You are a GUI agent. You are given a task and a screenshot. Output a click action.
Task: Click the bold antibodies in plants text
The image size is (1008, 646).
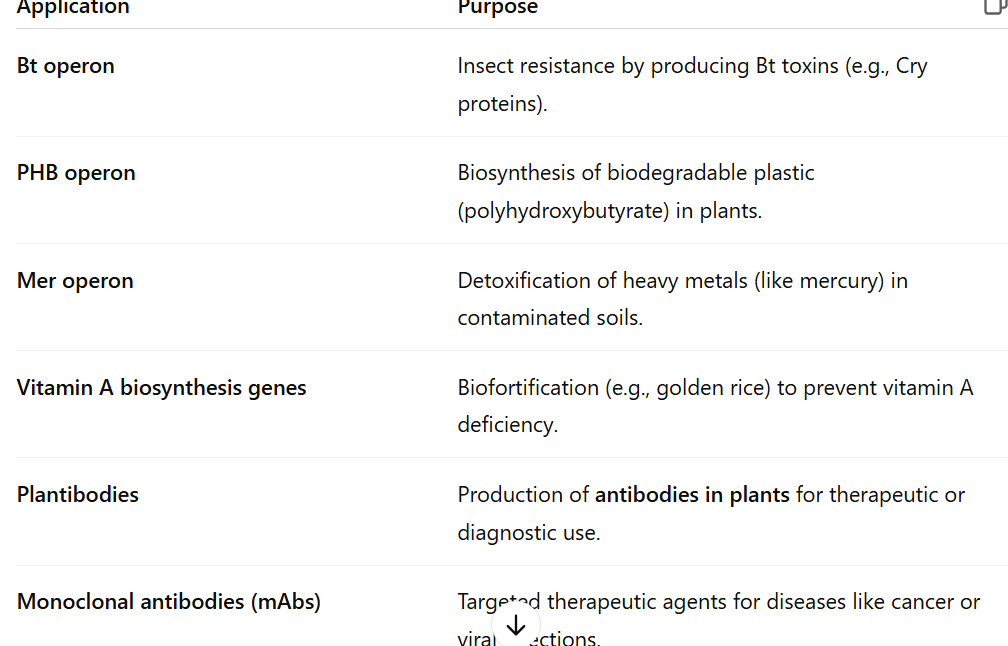tap(692, 495)
